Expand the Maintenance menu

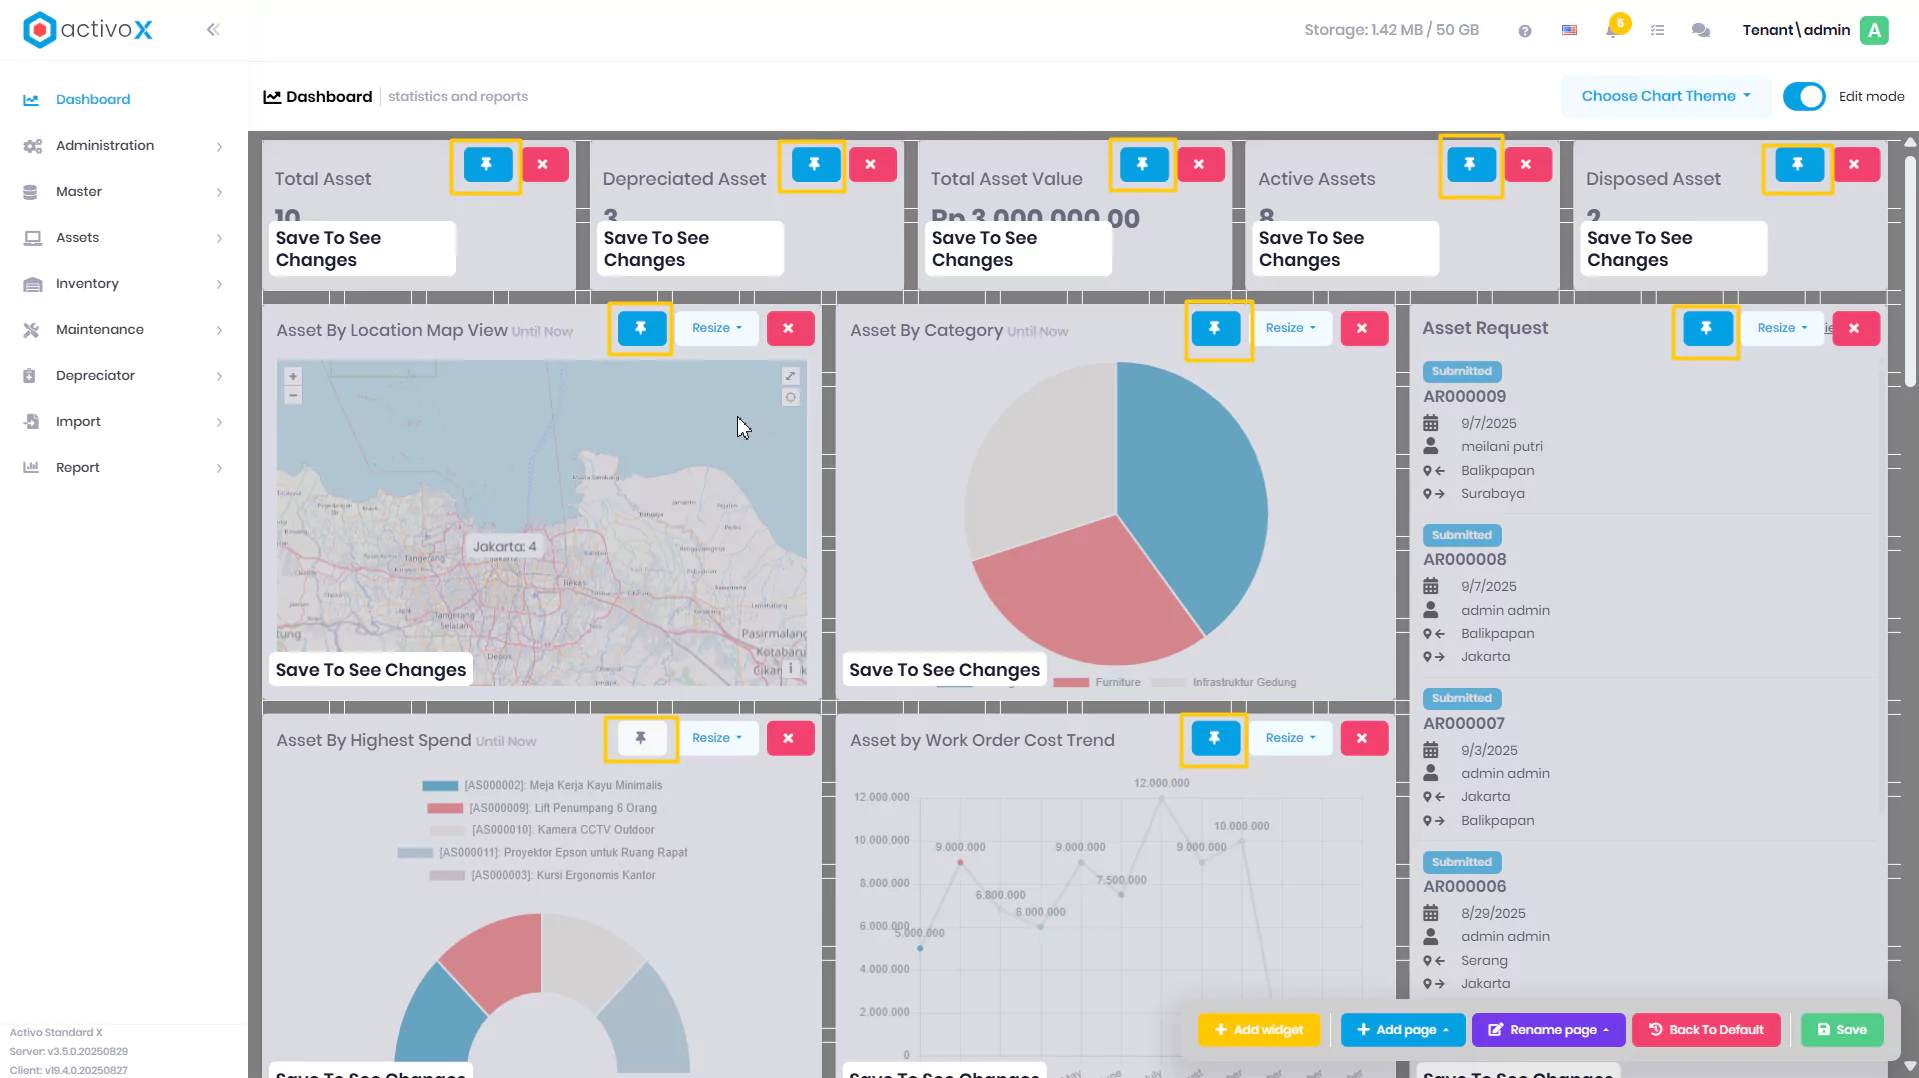[x=124, y=330]
